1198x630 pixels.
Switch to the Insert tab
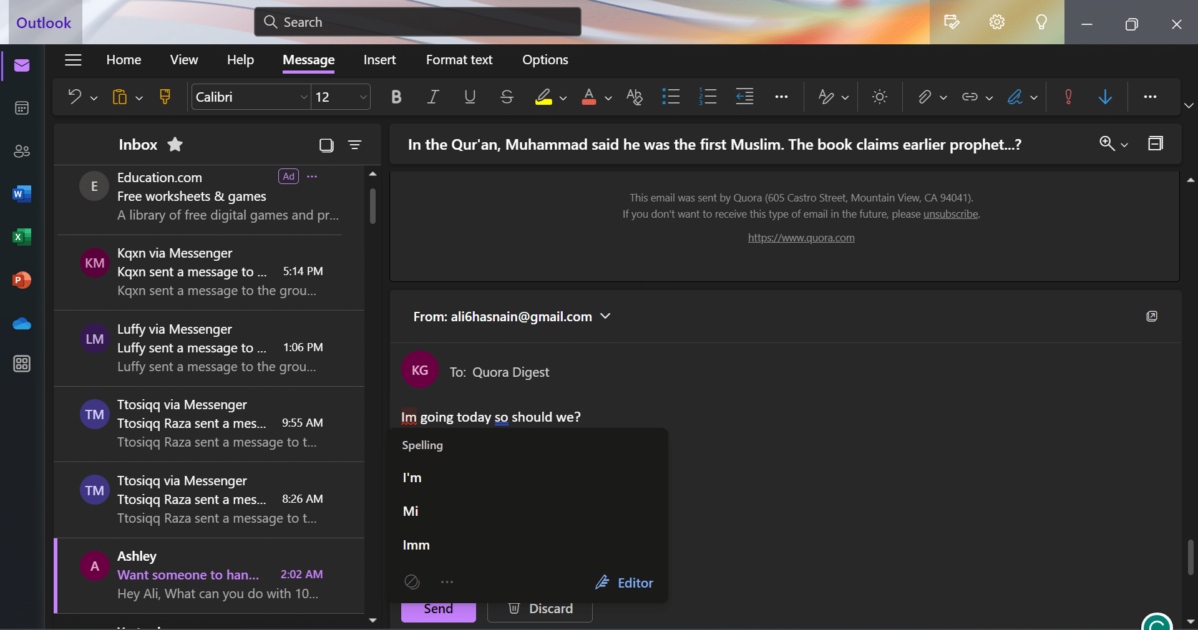point(380,60)
